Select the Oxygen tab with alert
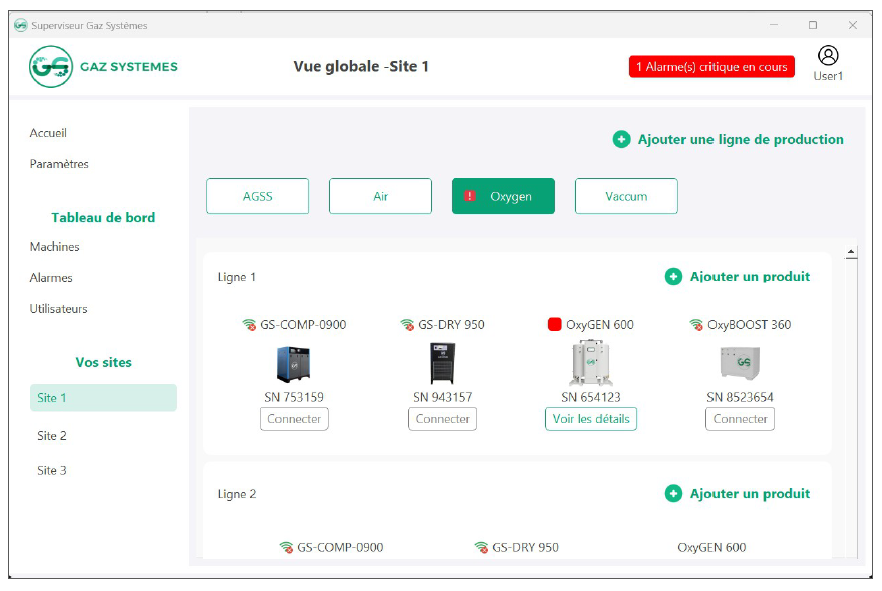This screenshot has width=882, height=591. (x=503, y=196)
